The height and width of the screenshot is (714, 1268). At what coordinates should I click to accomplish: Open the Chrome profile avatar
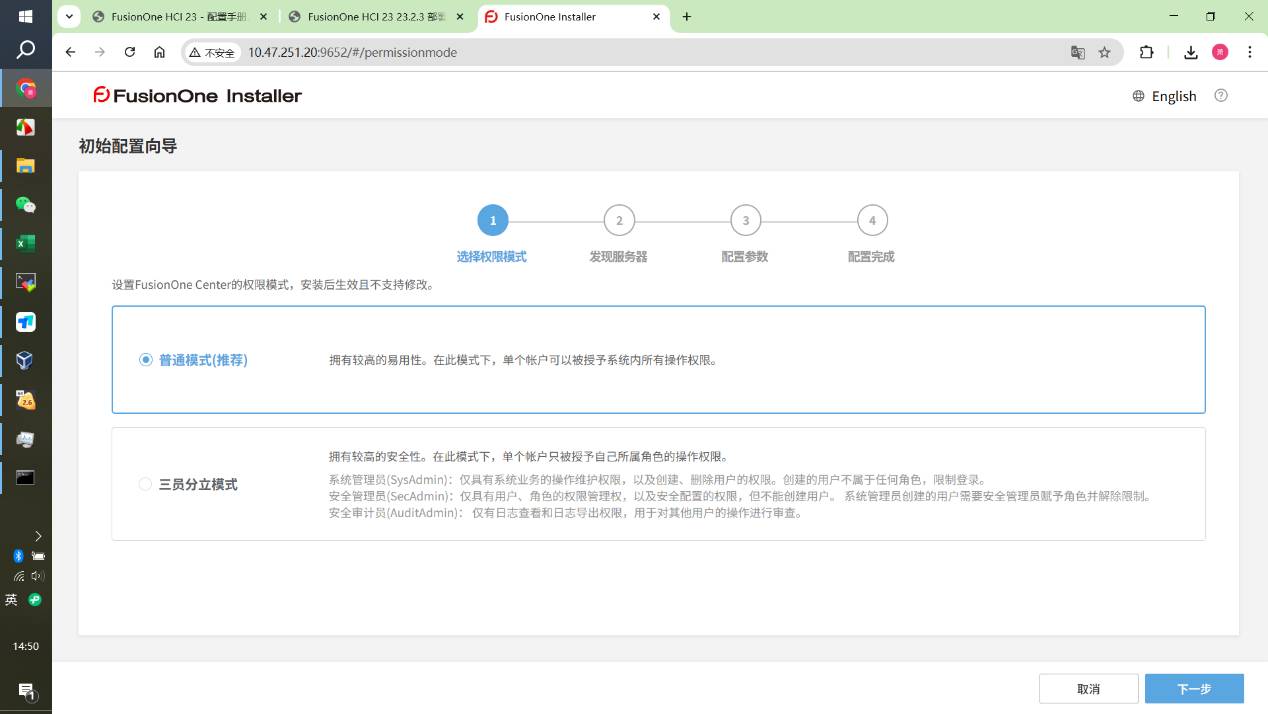pyautogui.click(x=1220, y=53)
